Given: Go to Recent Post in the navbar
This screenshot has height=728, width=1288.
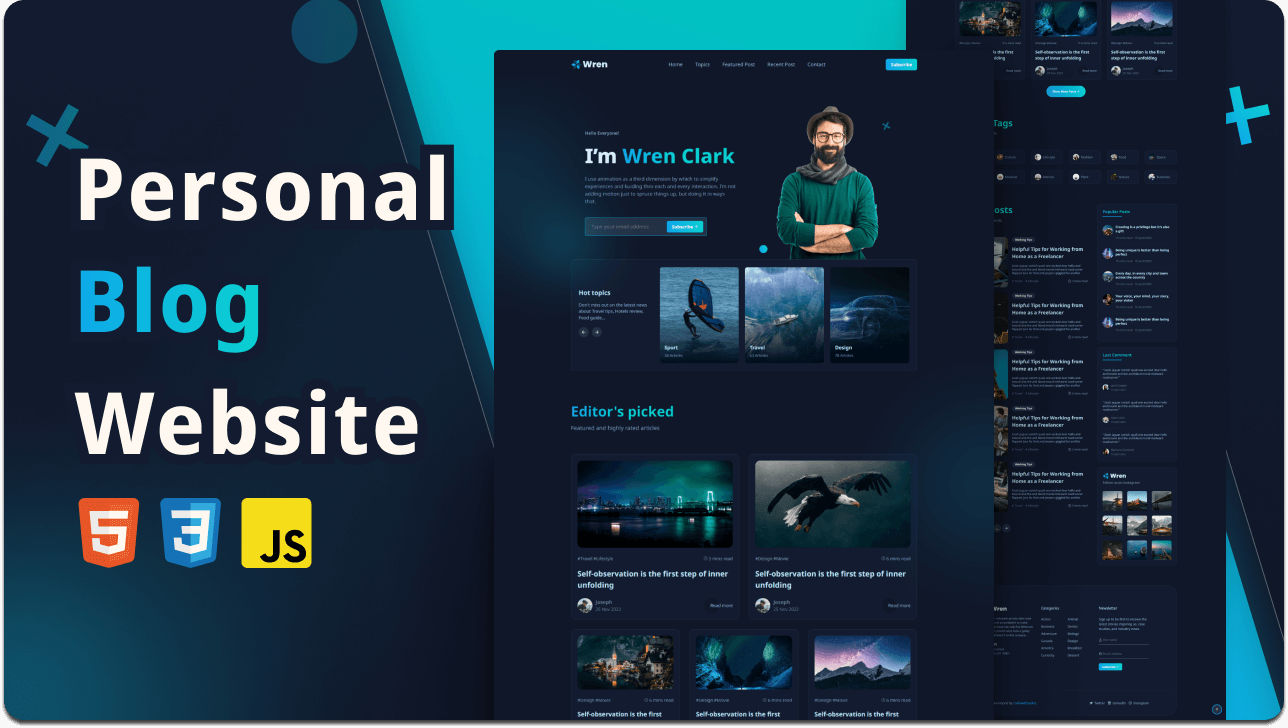Looking at the screenshot, I should coord(781,65).
